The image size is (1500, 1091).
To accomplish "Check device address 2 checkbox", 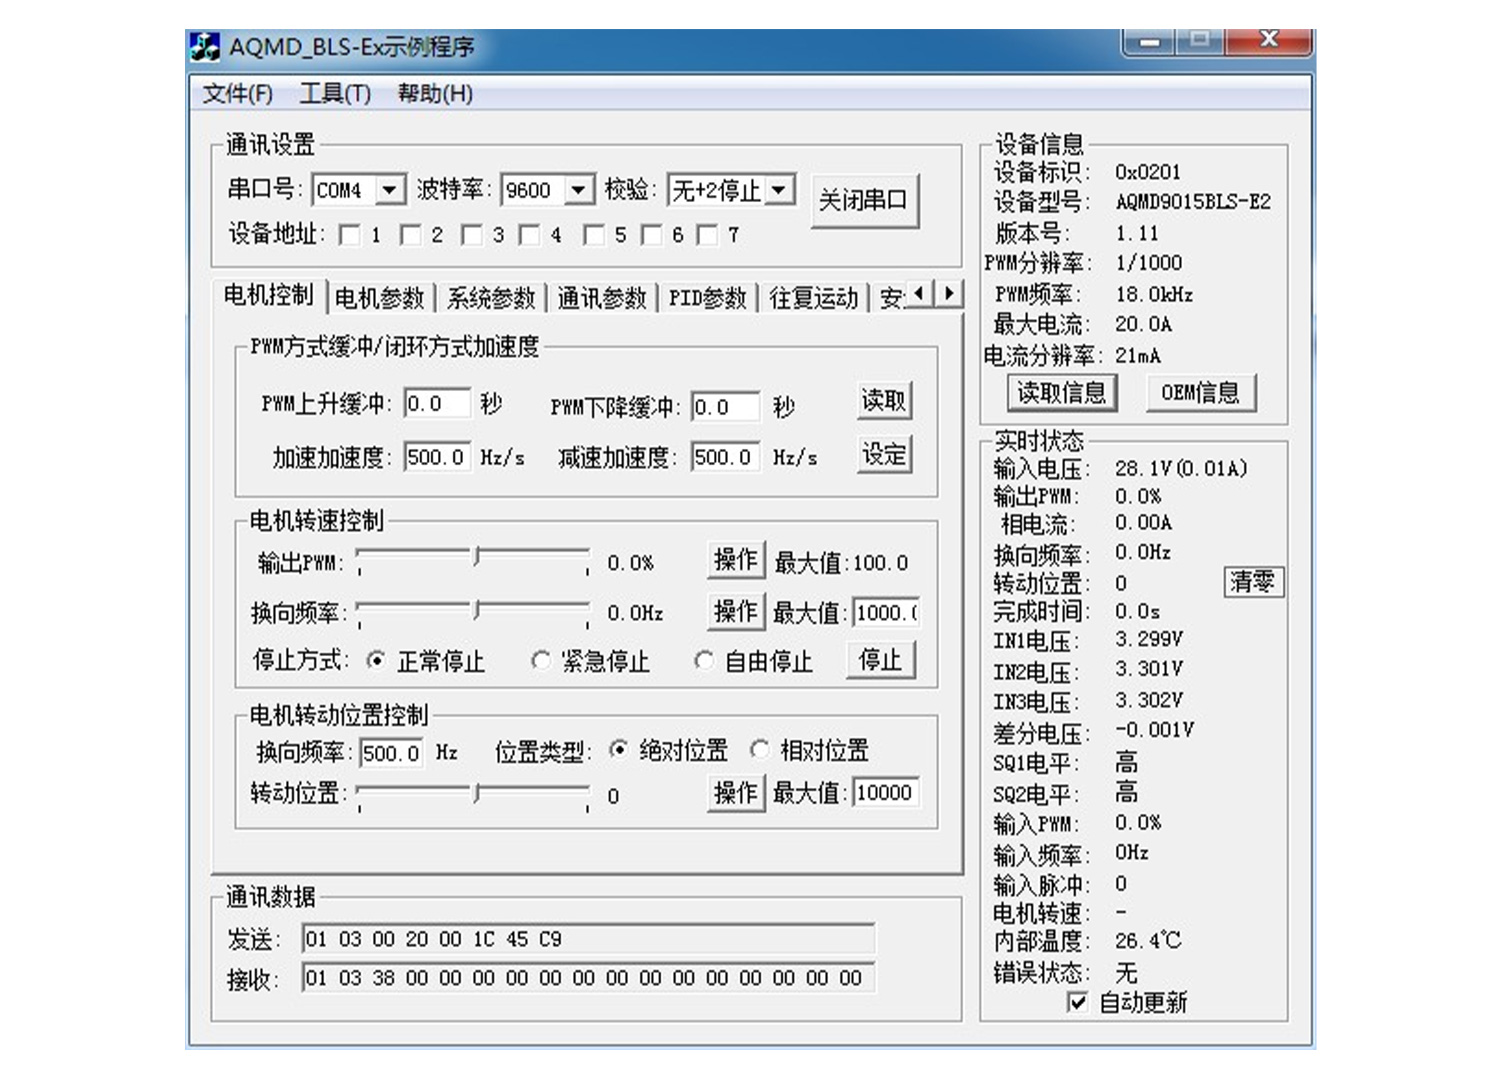I will point(410,235).
